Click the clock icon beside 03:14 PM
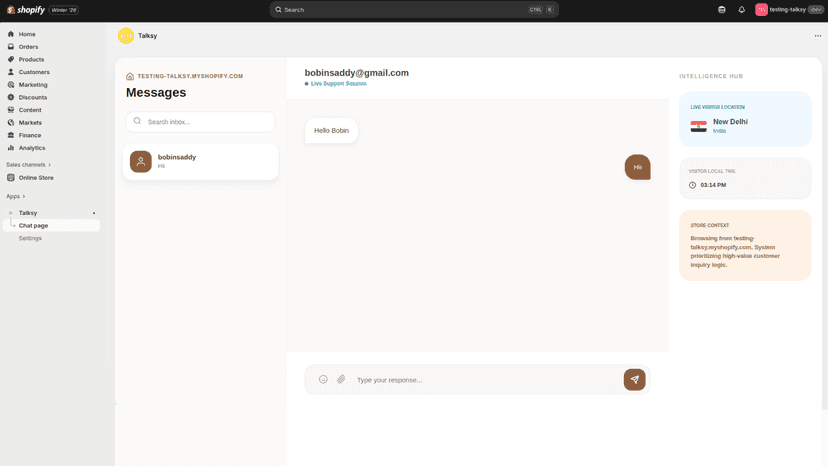 pyautogui.click(x=692, y=185)
